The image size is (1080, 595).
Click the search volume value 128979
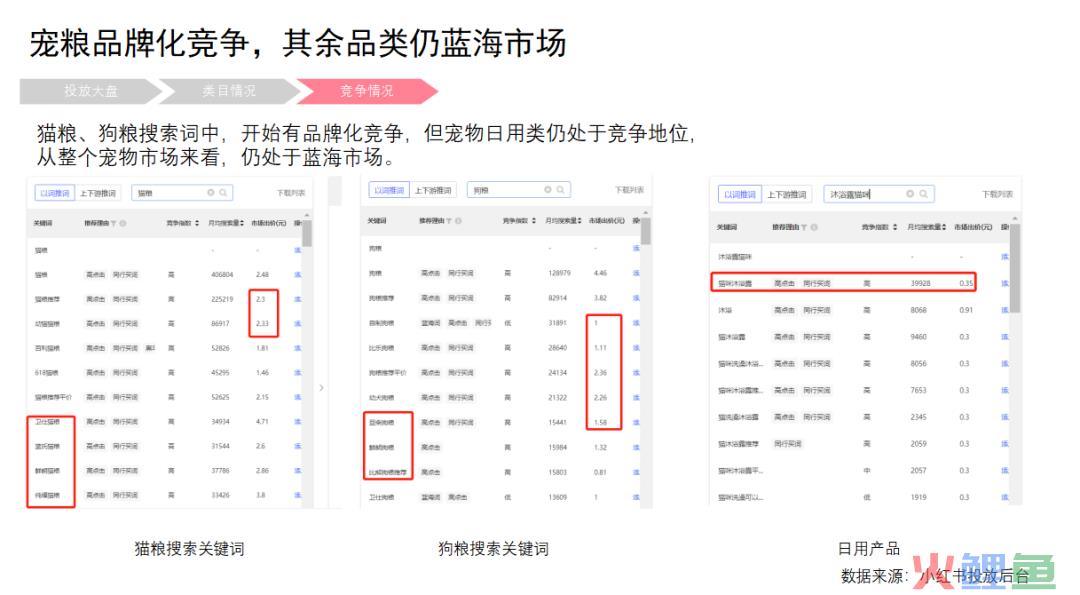559,273
